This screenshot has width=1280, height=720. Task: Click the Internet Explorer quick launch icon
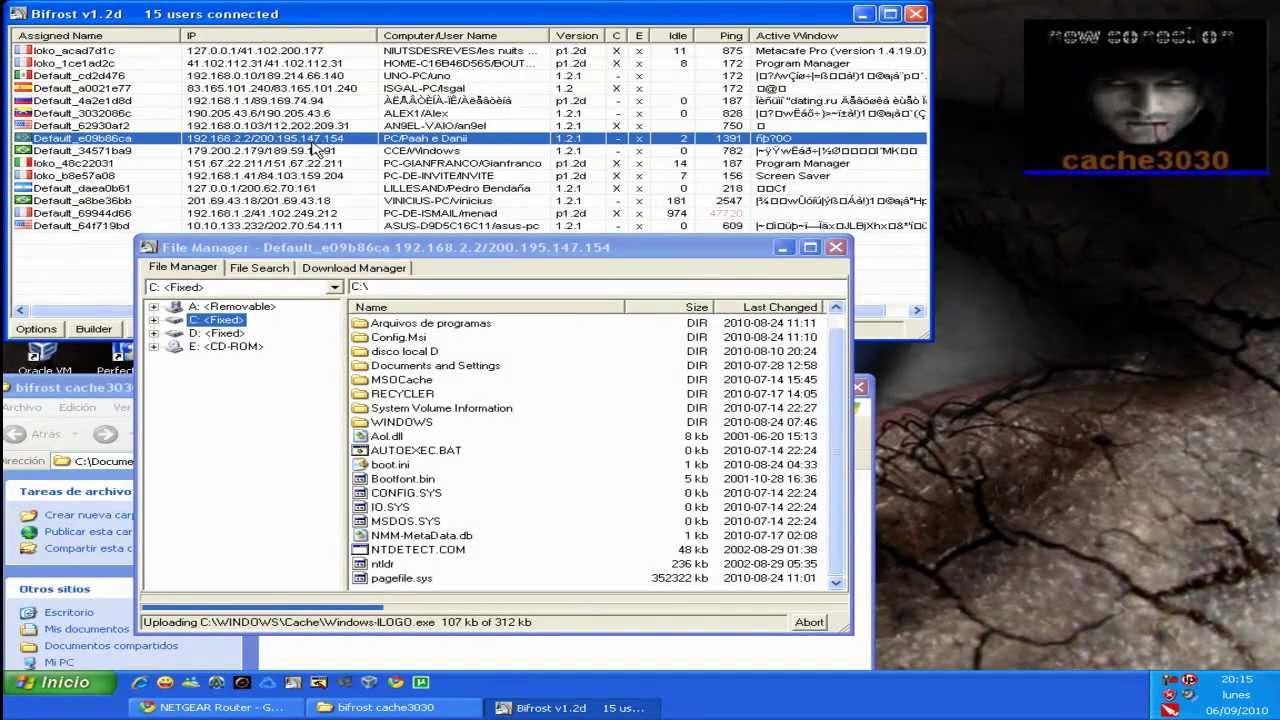click(x=139, y=682)
